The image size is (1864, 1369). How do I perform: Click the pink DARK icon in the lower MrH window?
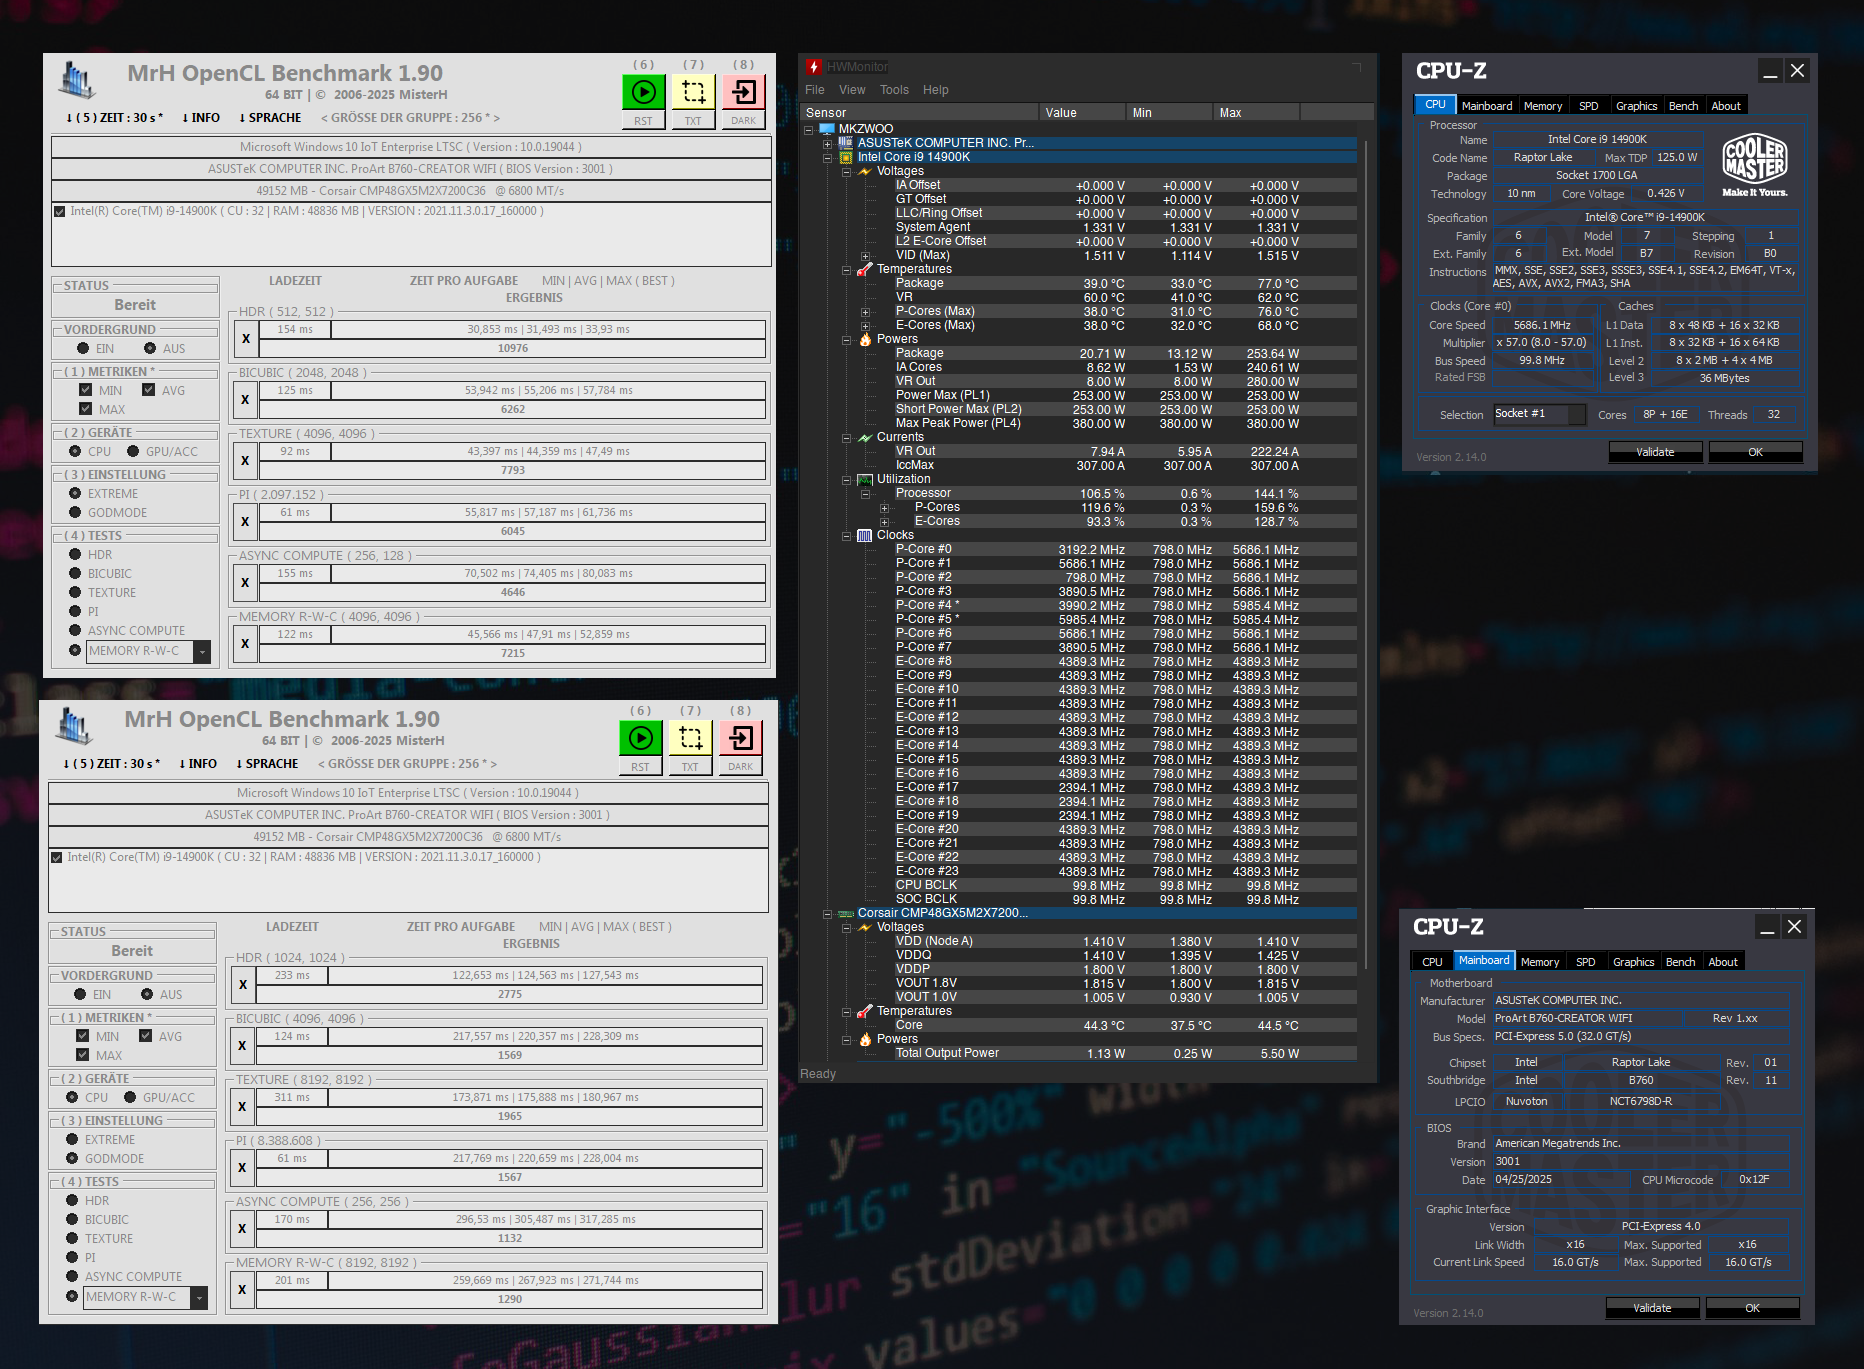click(740, 738)
